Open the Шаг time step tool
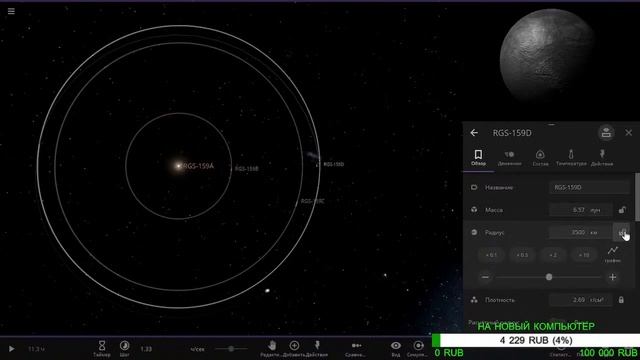 124,349
